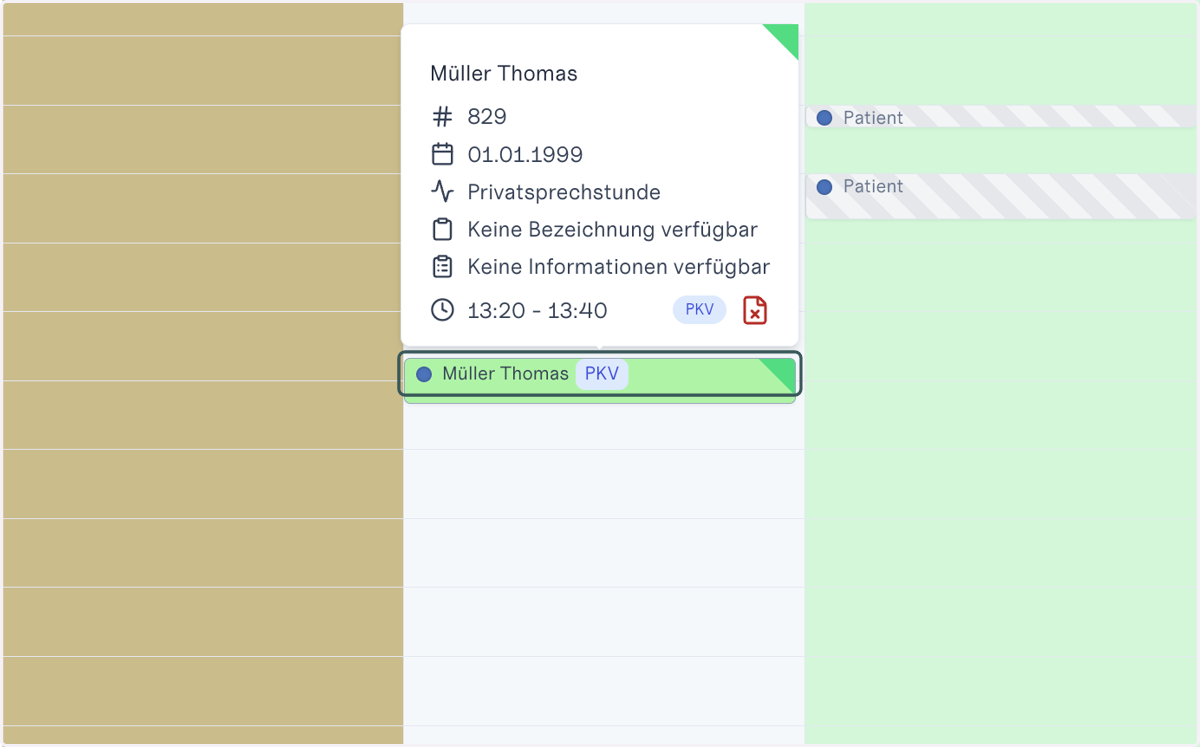Image resolution: width=1200 pixels, height=747 pixels.
Task: Click the checklist icon beside Keine Informationen
Action: point(442,267)
